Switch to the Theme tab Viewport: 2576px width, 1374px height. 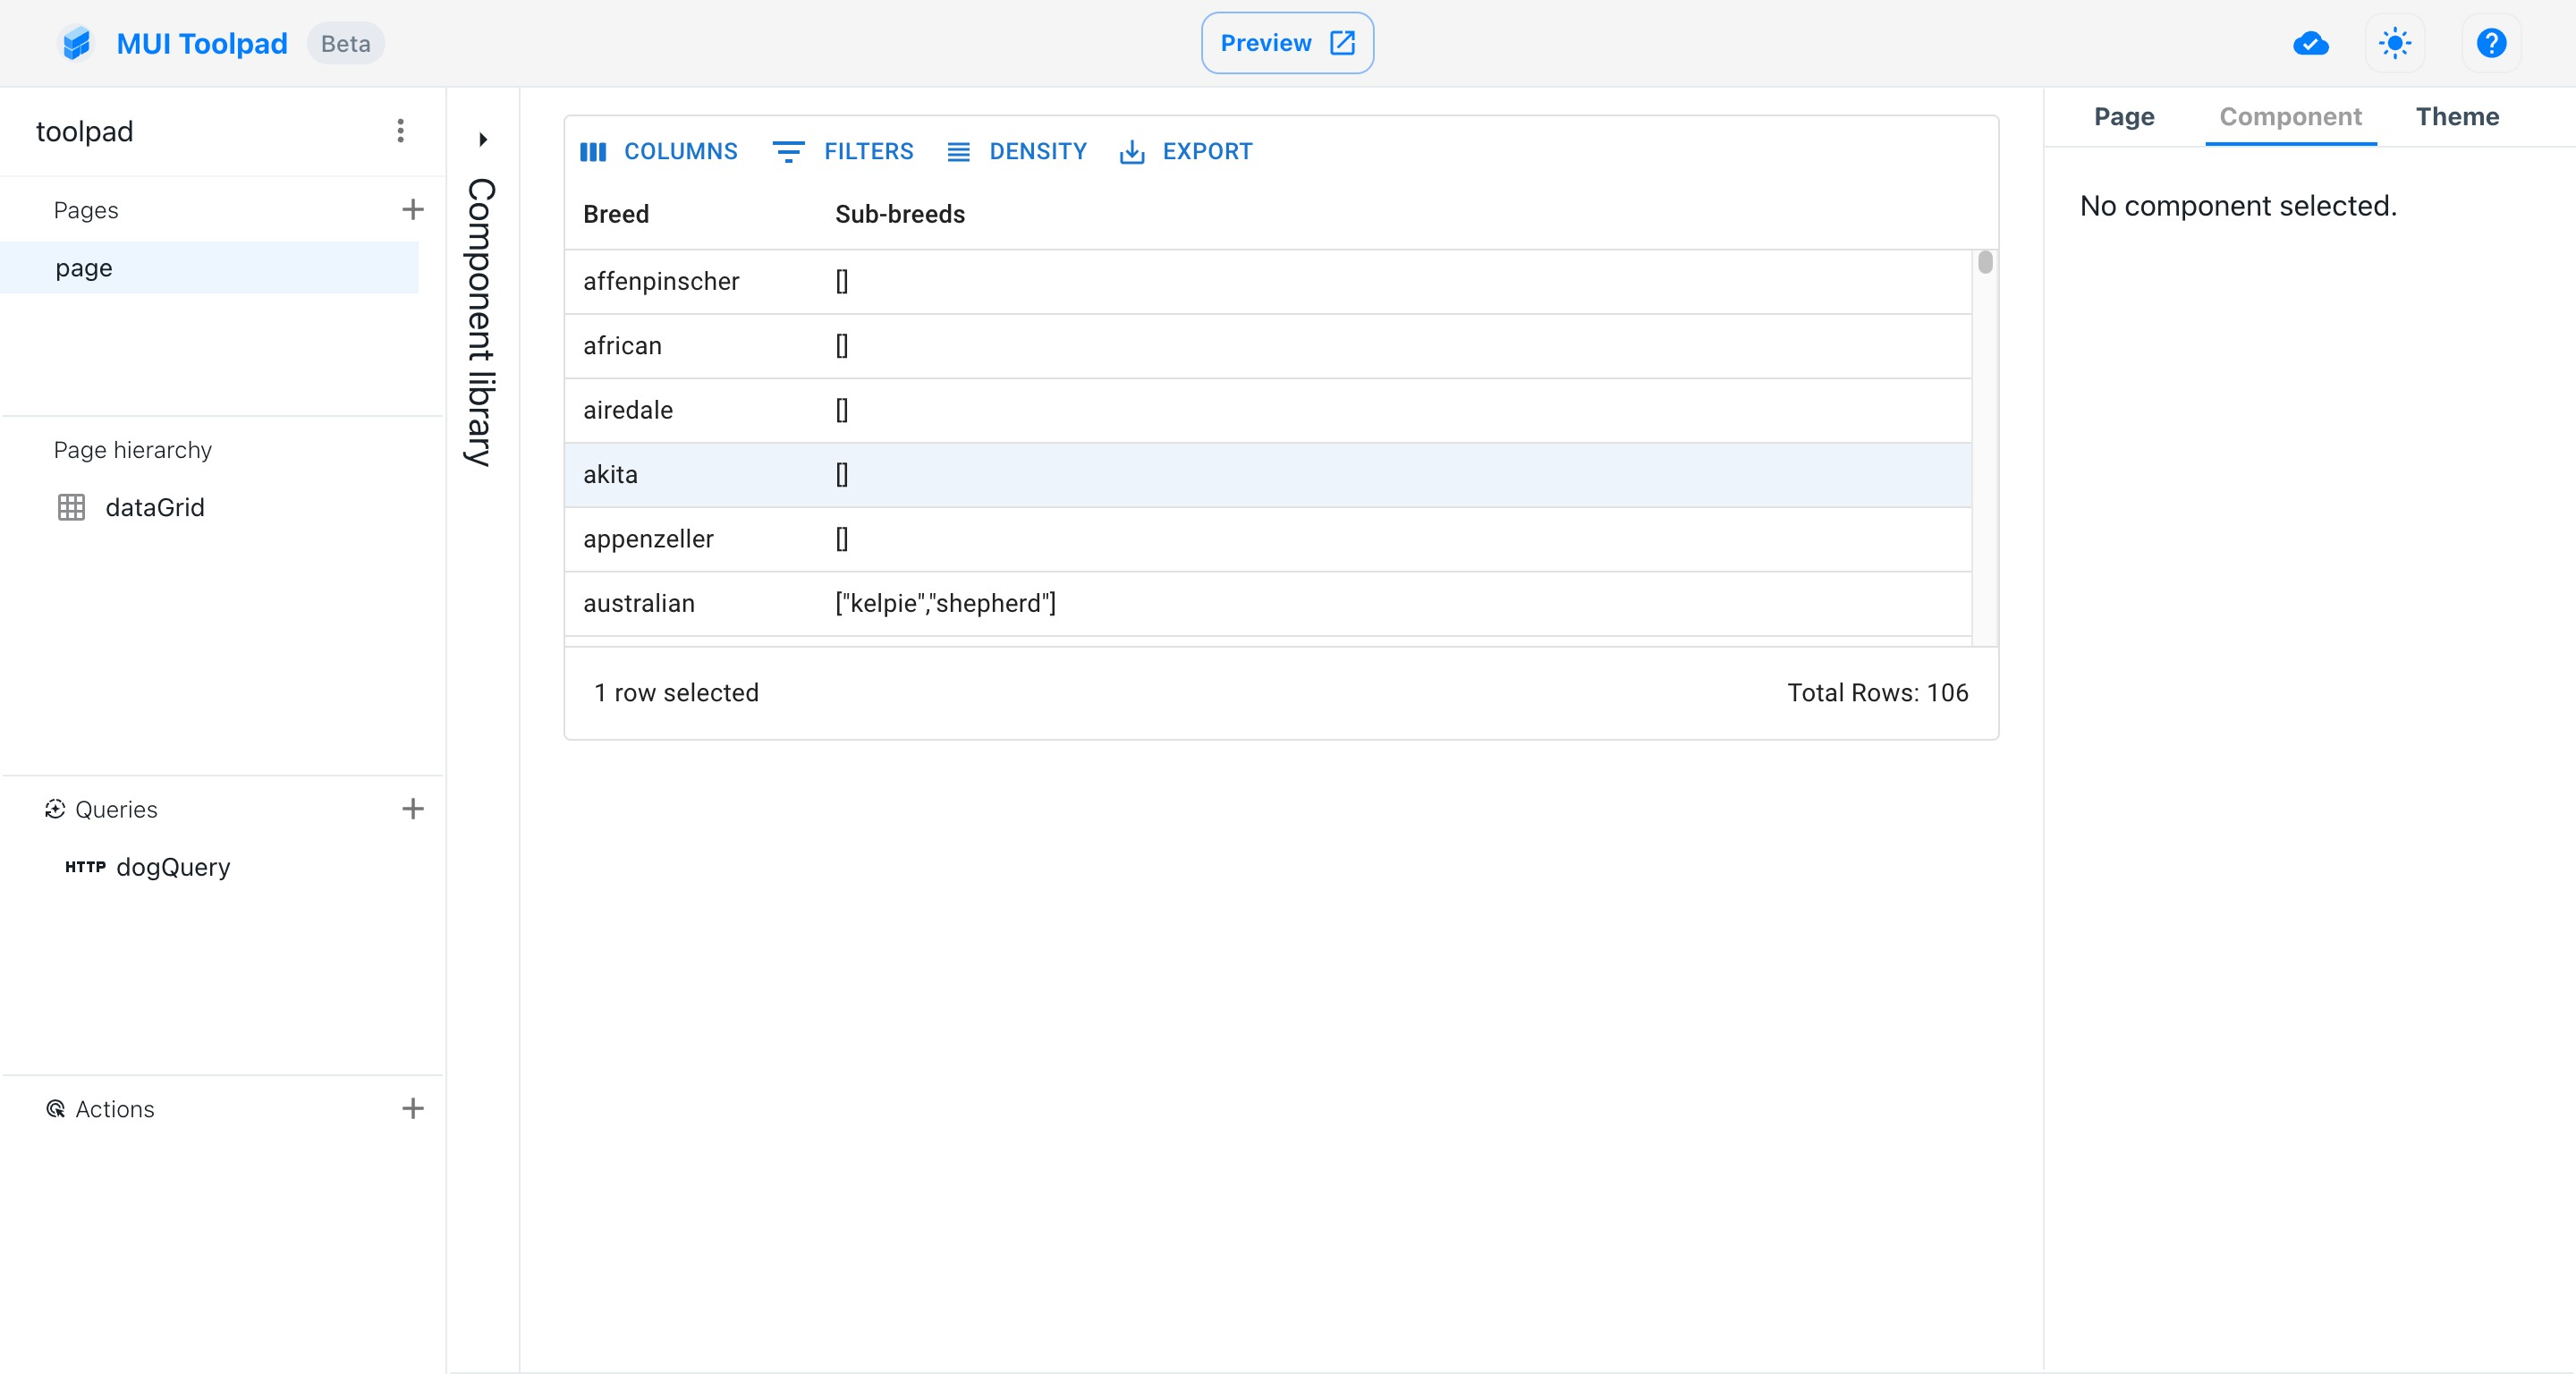pos(2456,117)
